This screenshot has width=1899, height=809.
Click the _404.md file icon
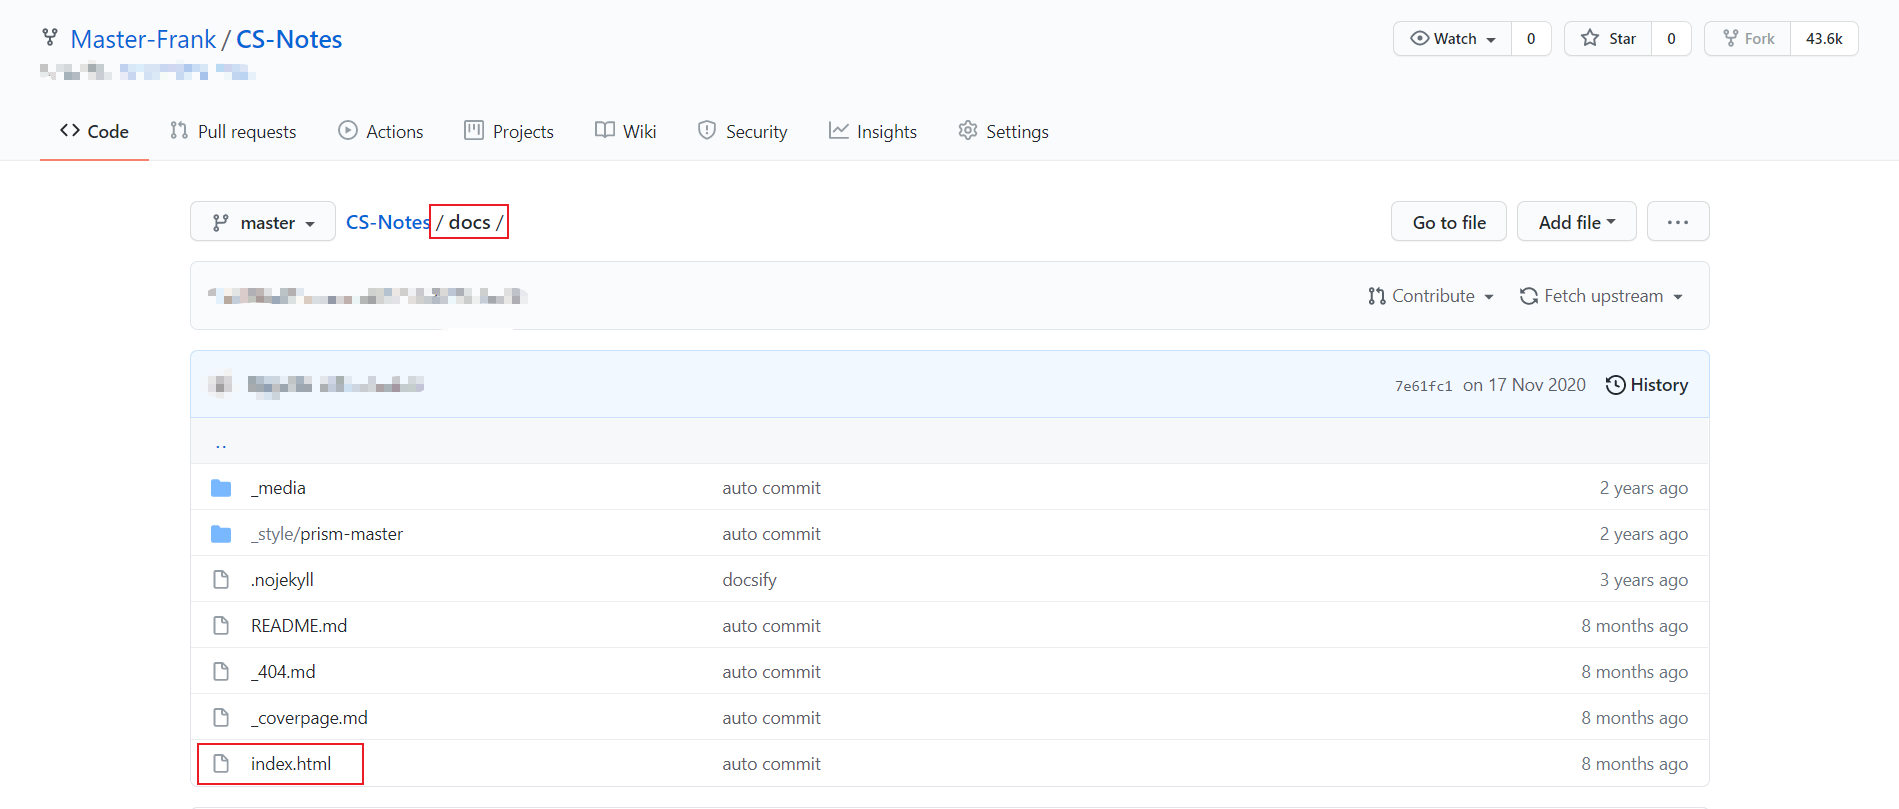(x=221, y=672)
